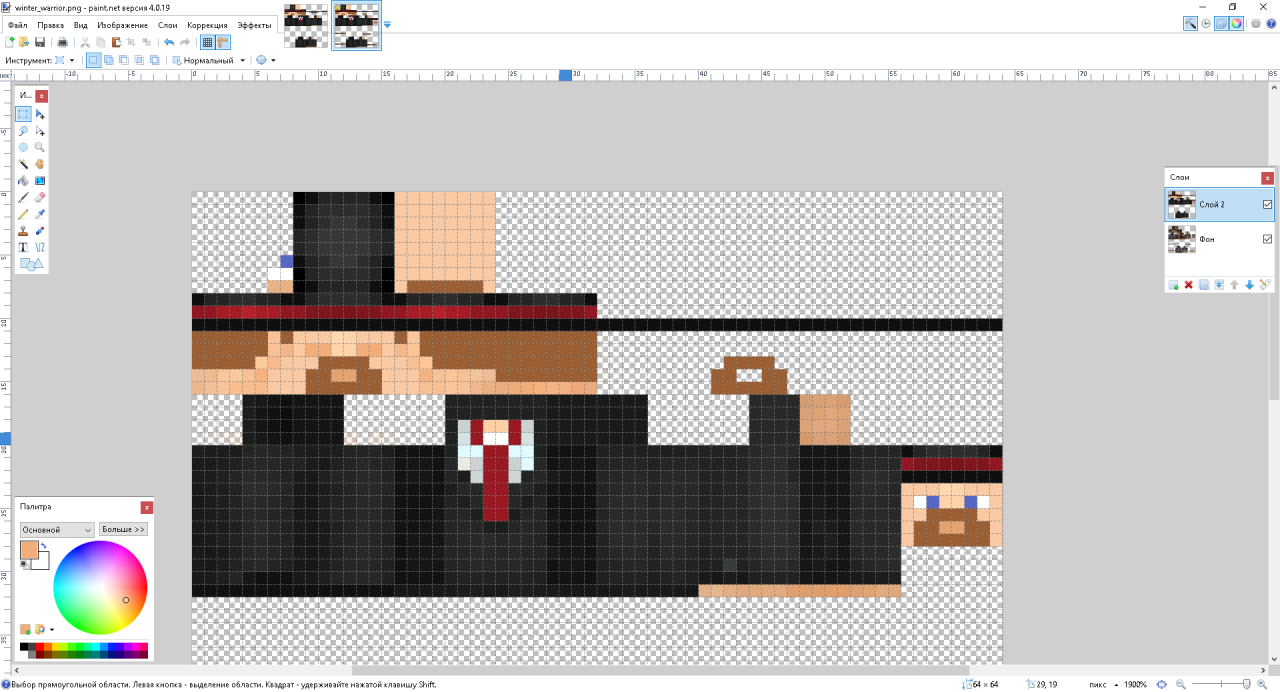Select the Shapes tool
The width and height of the screenshot is (1280, 692).
[x=31, y=264]
